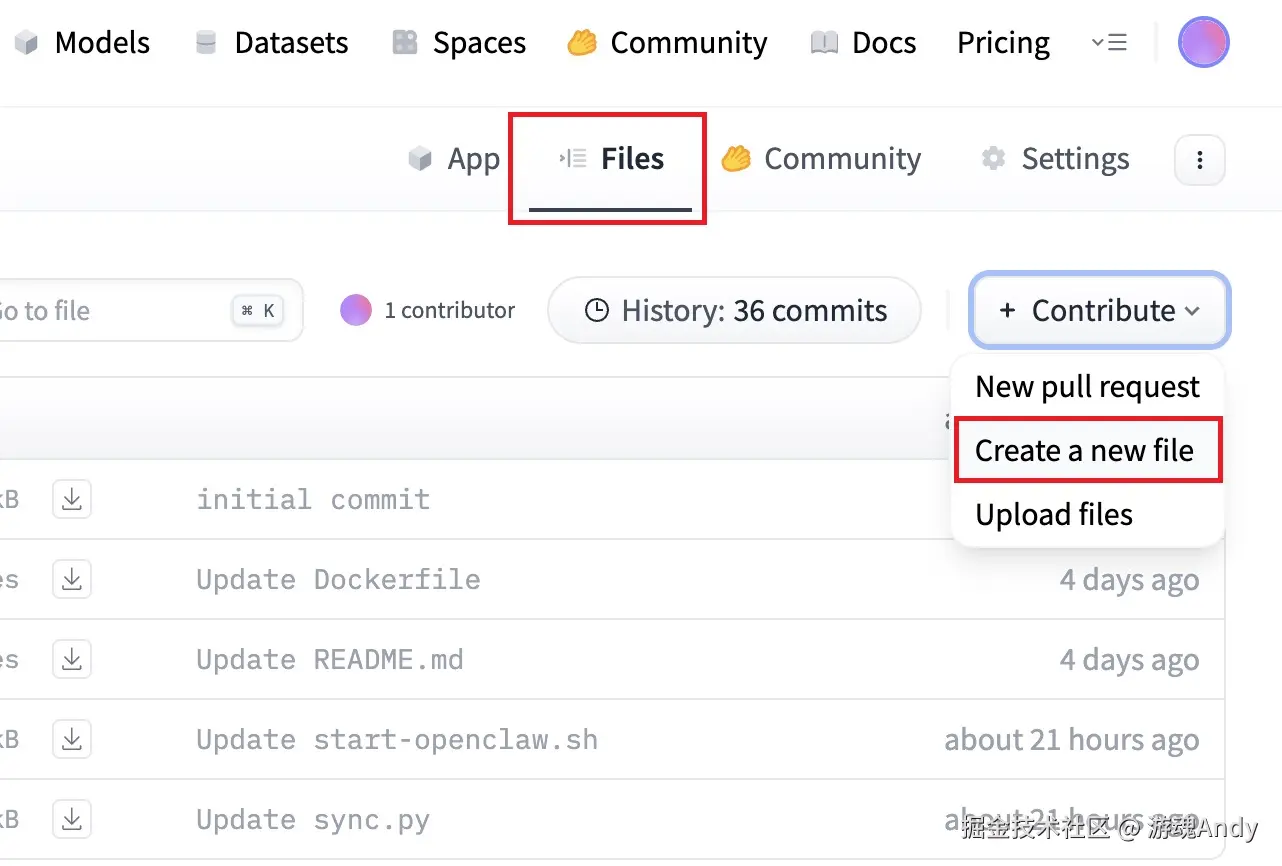Switch to the Files tab

(611, 160)
